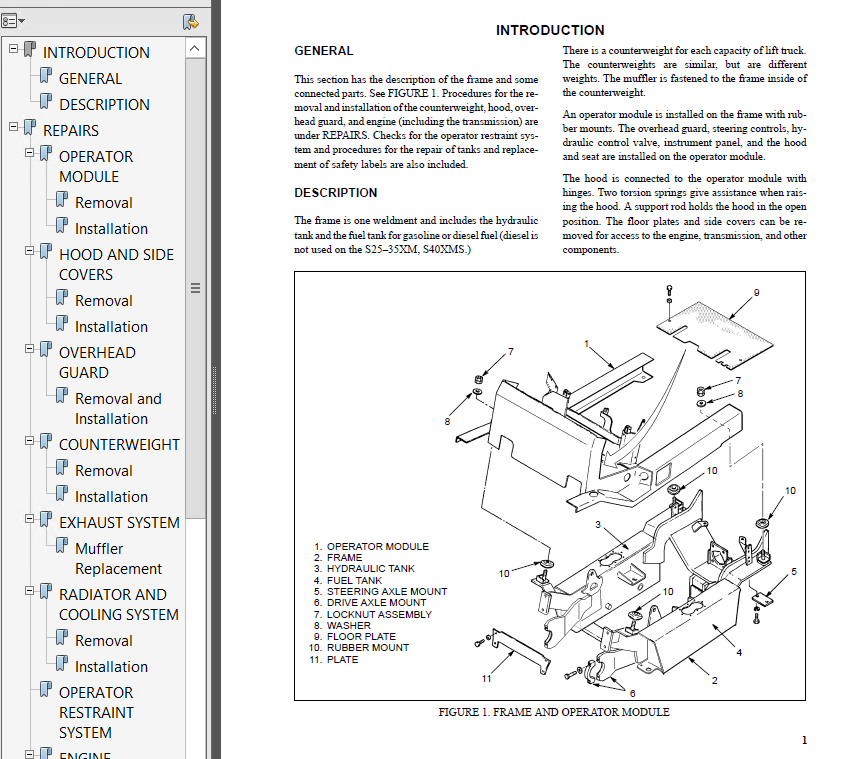Viewport: 841px width, 759px height.
Task: Open the Installation bookmark under COUNTERWEIGHT
Action: tap(112, 497)
